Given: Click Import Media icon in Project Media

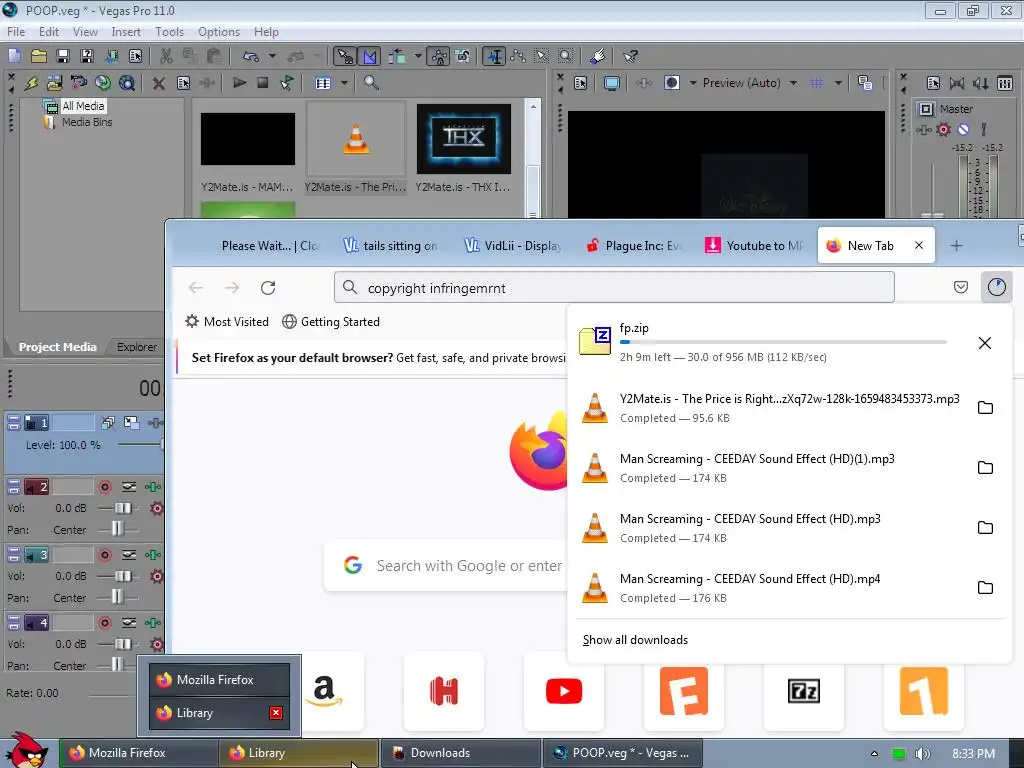Looking at the screenshot, I should [54, 83].
